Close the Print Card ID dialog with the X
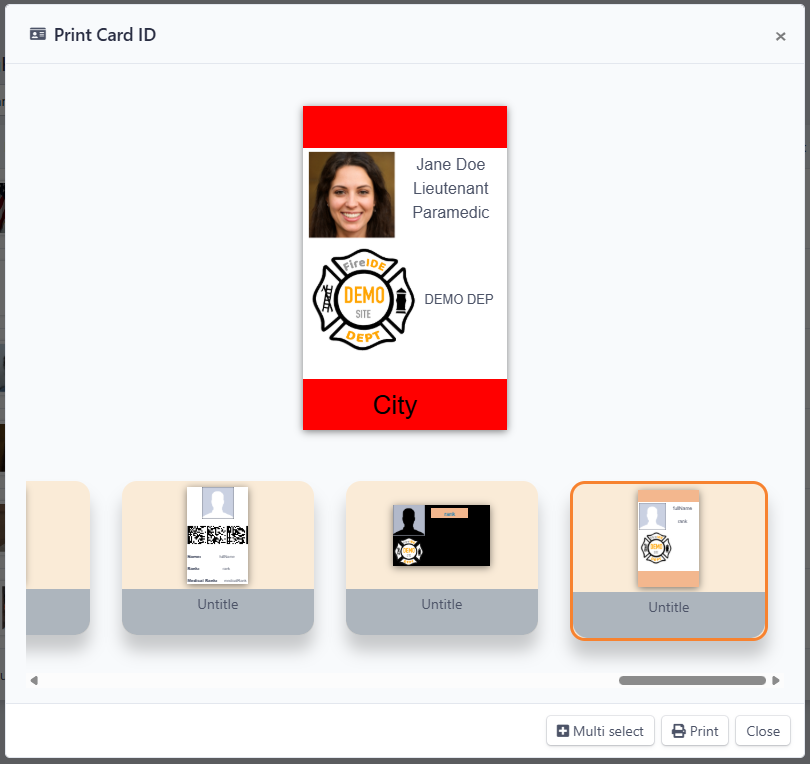810x764 pixels. click(780, 36)
